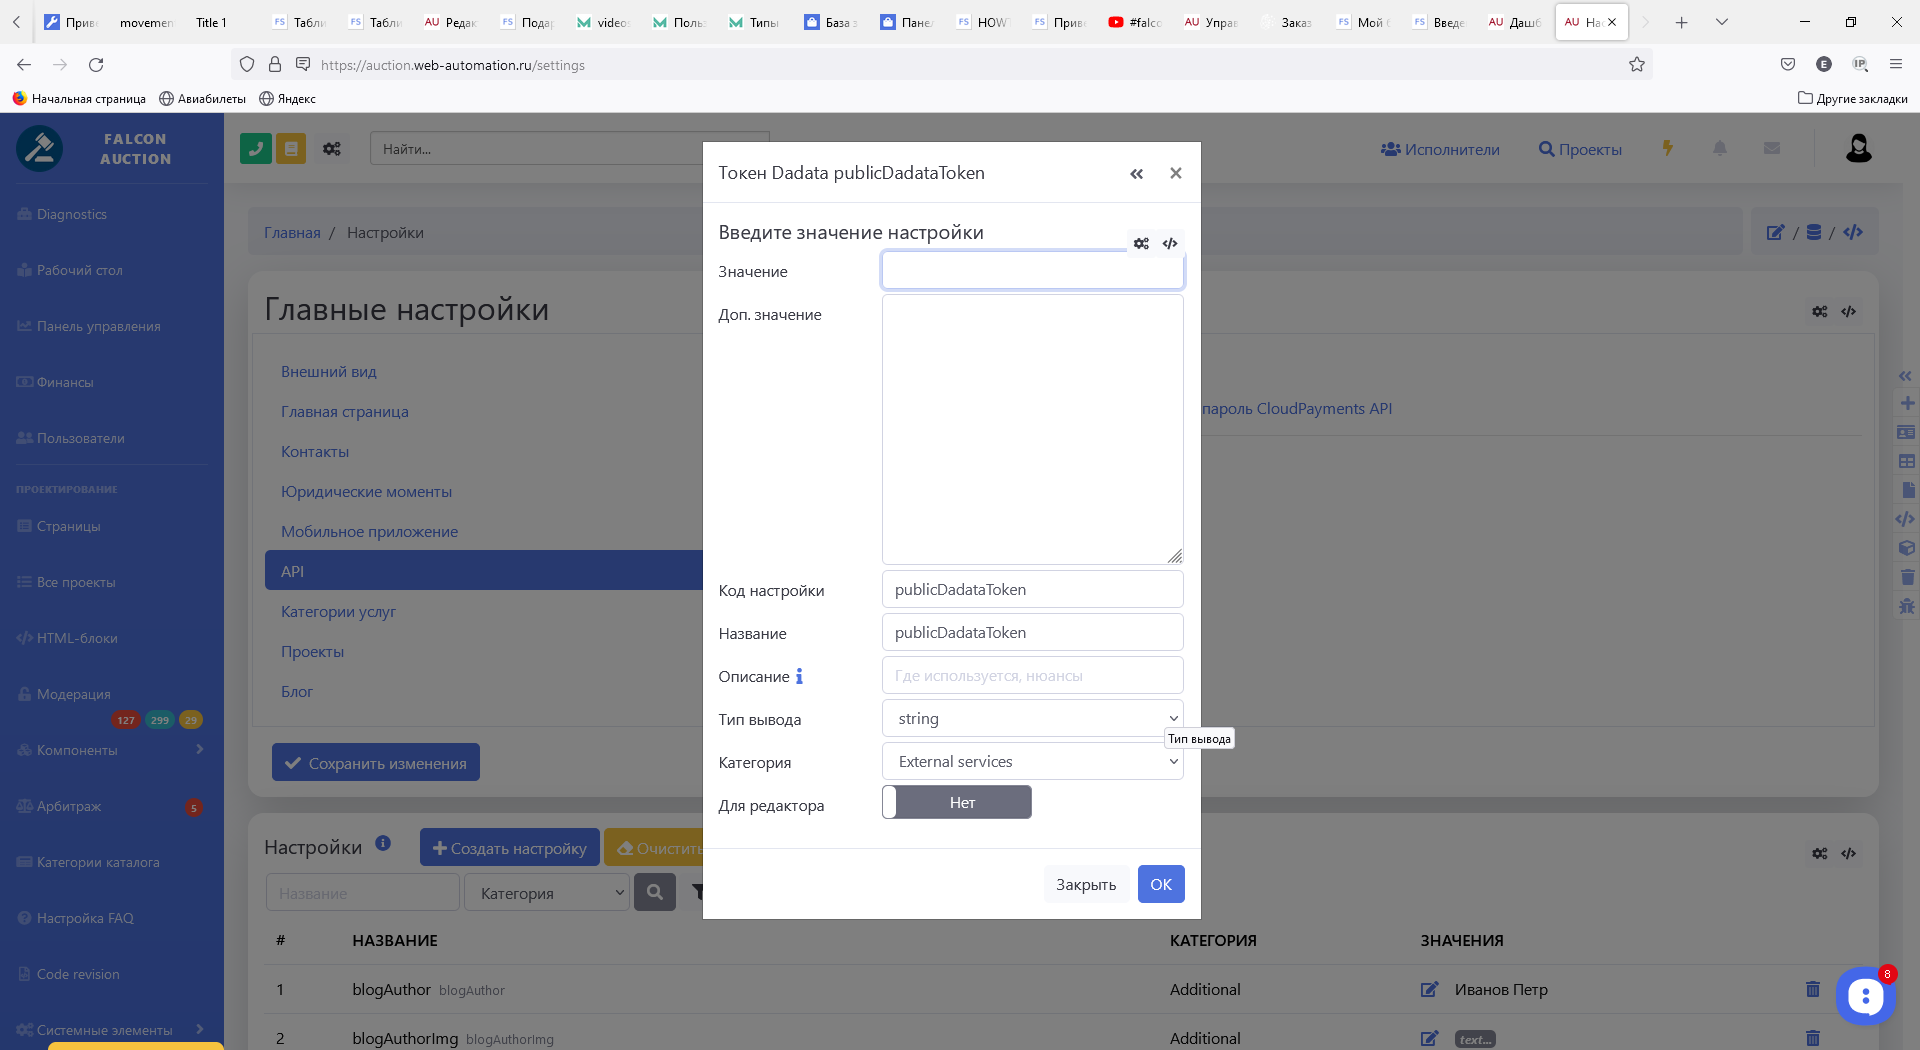Edit the blogAuthor value with pencil icon
The height and width of the screenshot is (1050, 1920).
1430,989
